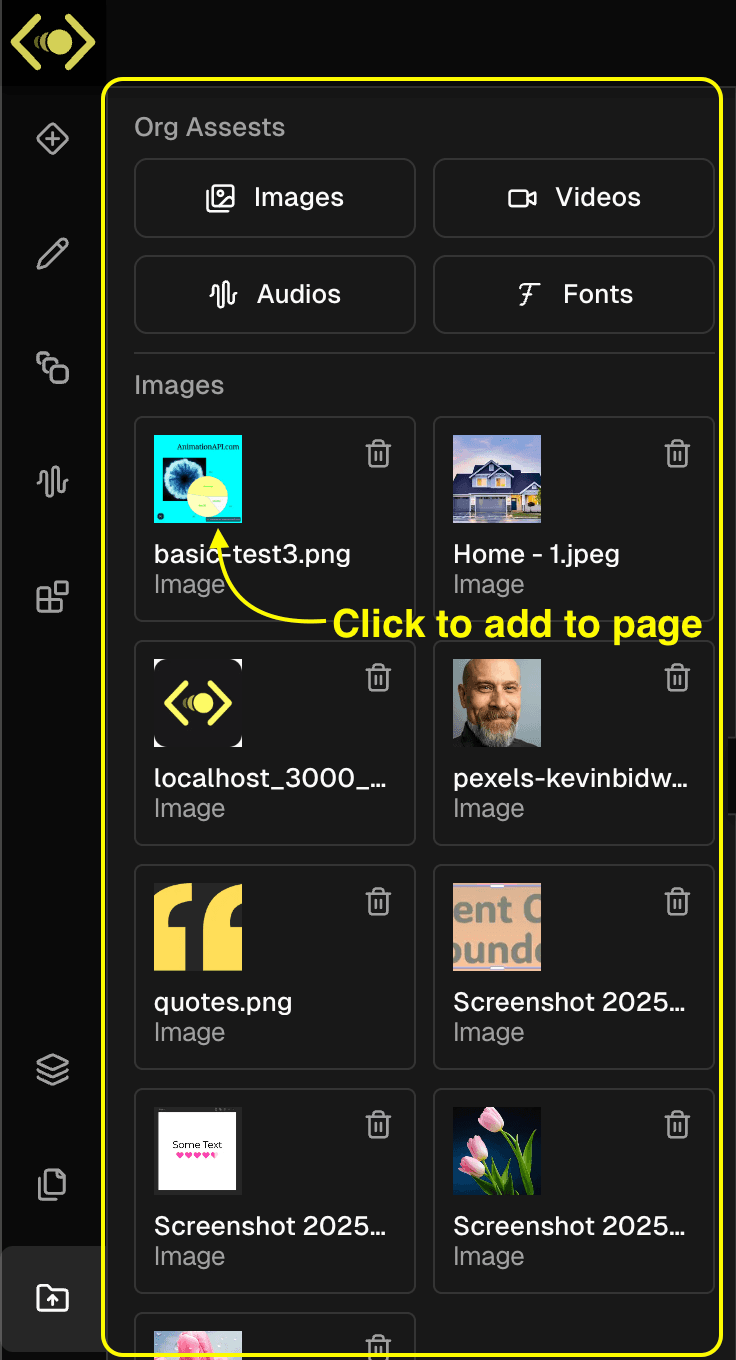Trash the 'ent C ounde' screenshot image
This screenshot has width=736, height=1360.
[x=677, y=902]
